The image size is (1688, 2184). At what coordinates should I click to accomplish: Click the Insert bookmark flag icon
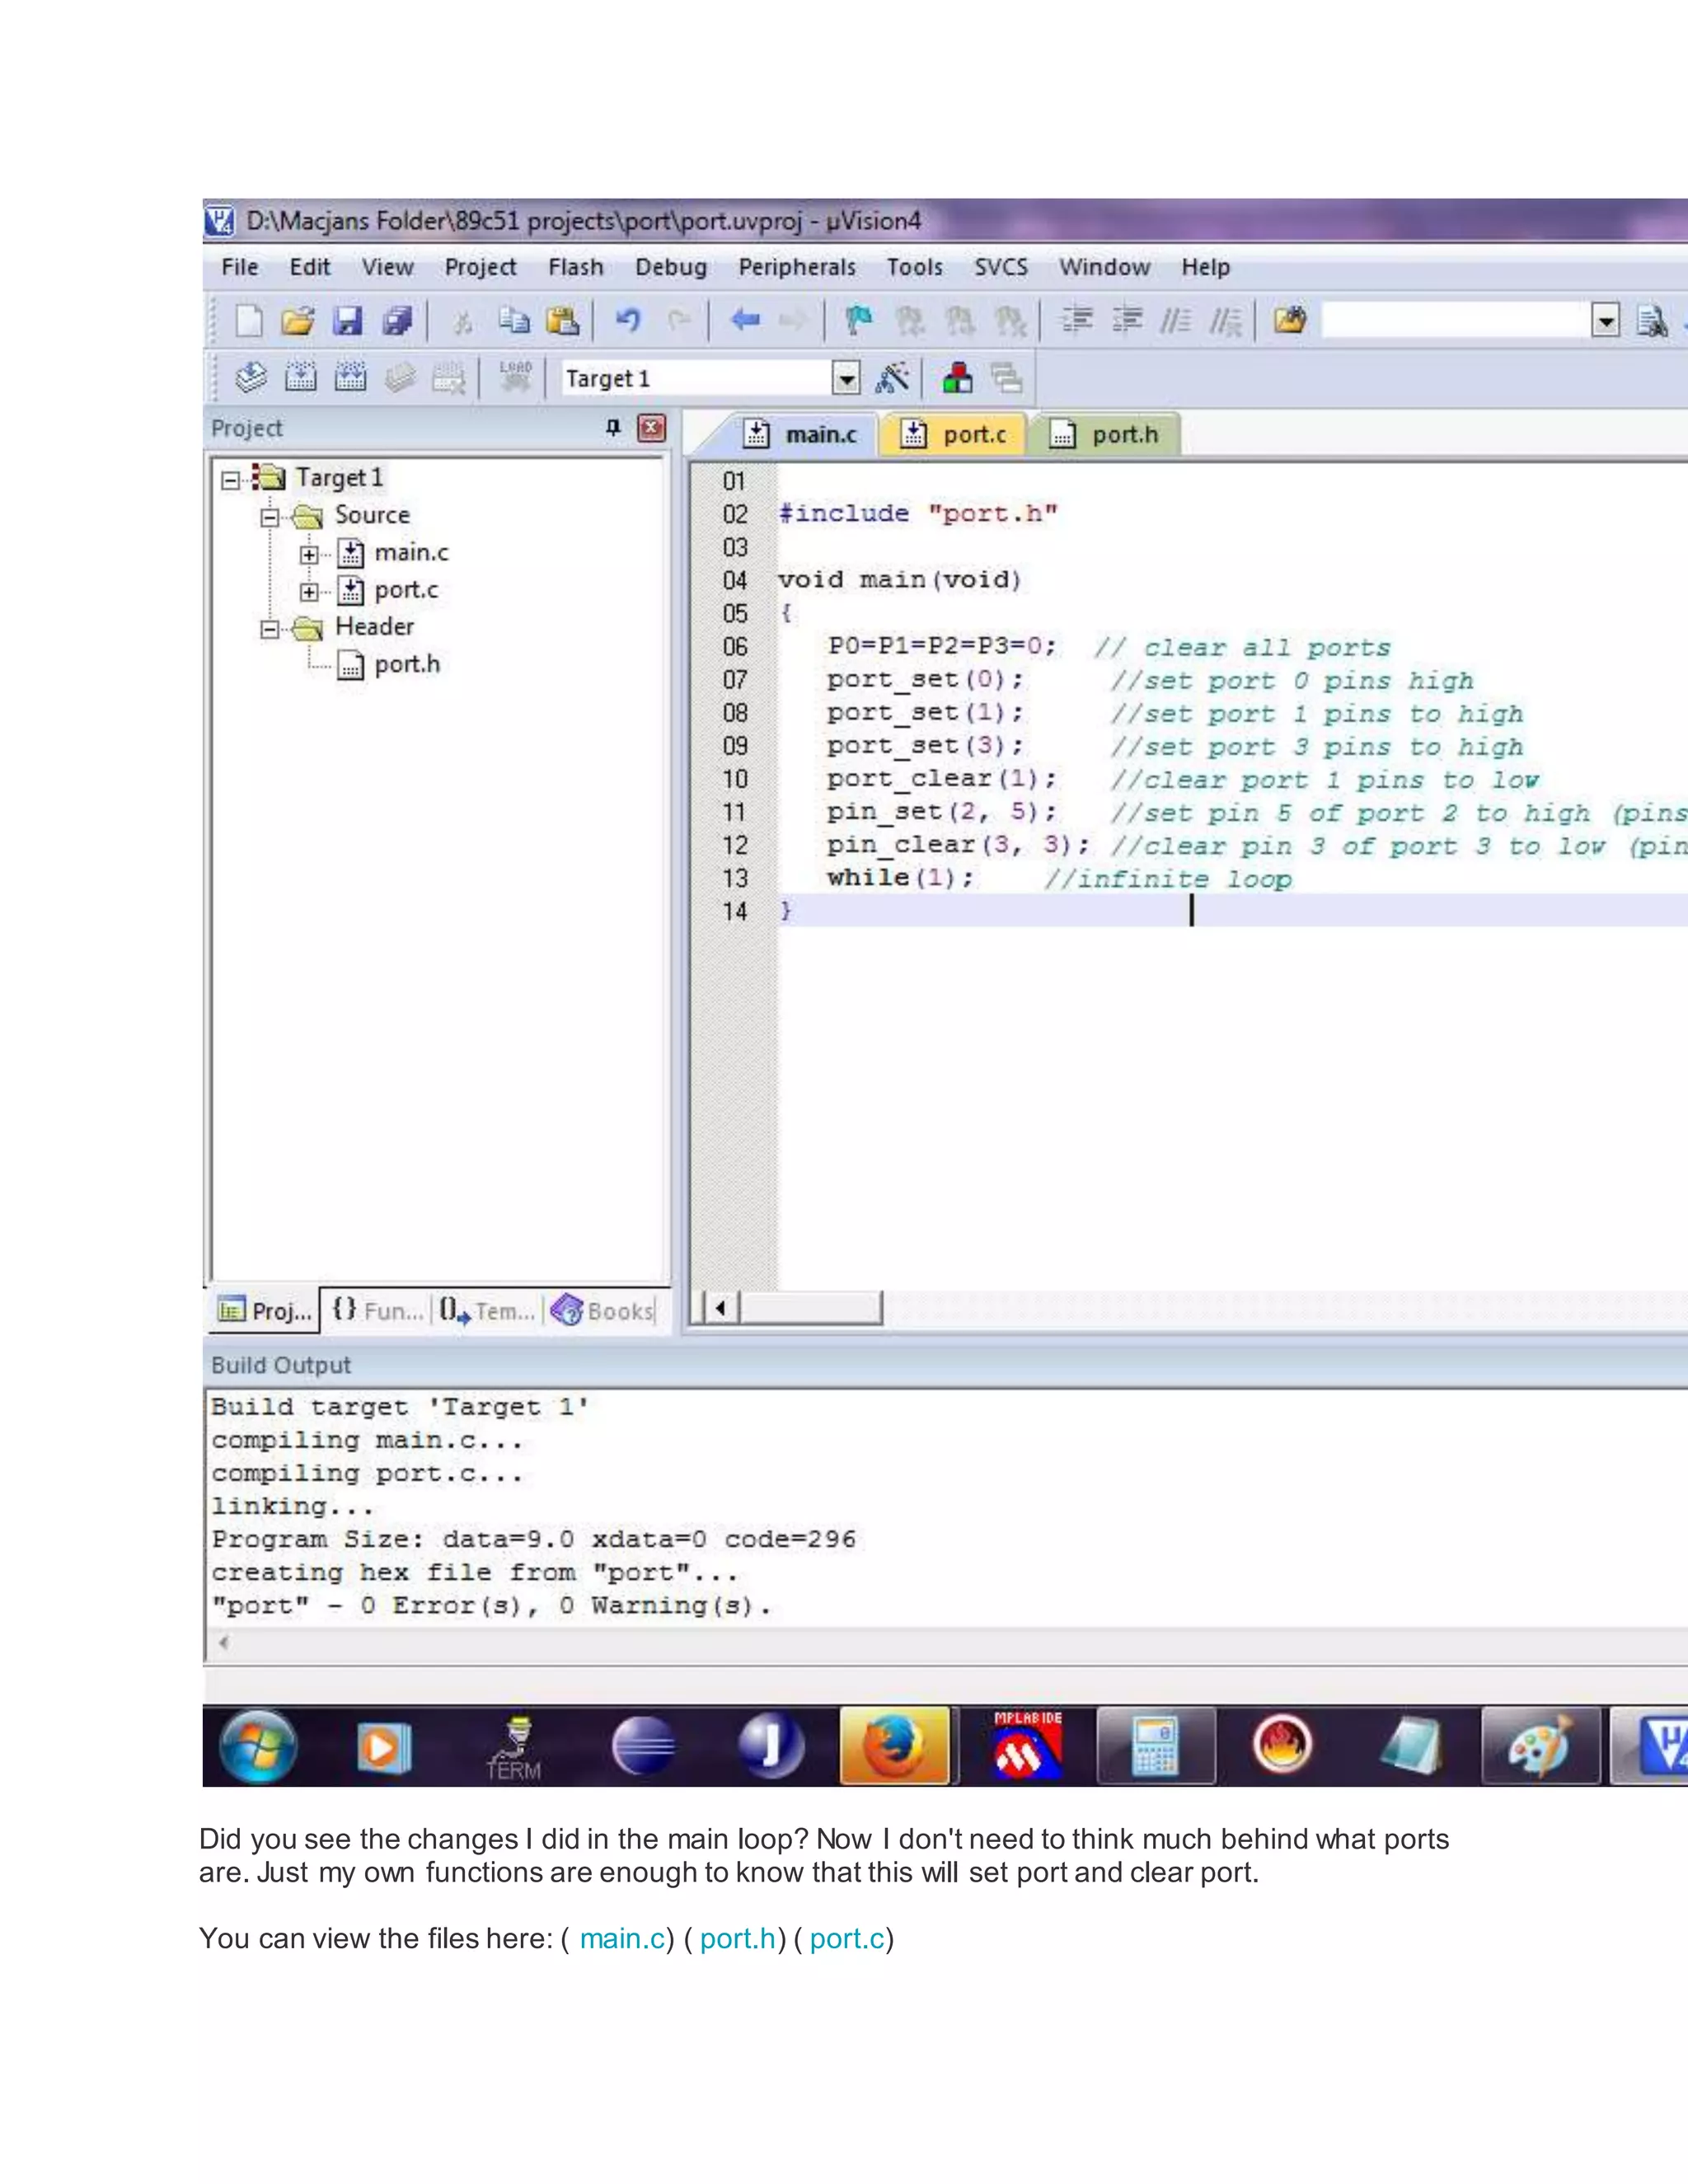pos(858,320)
